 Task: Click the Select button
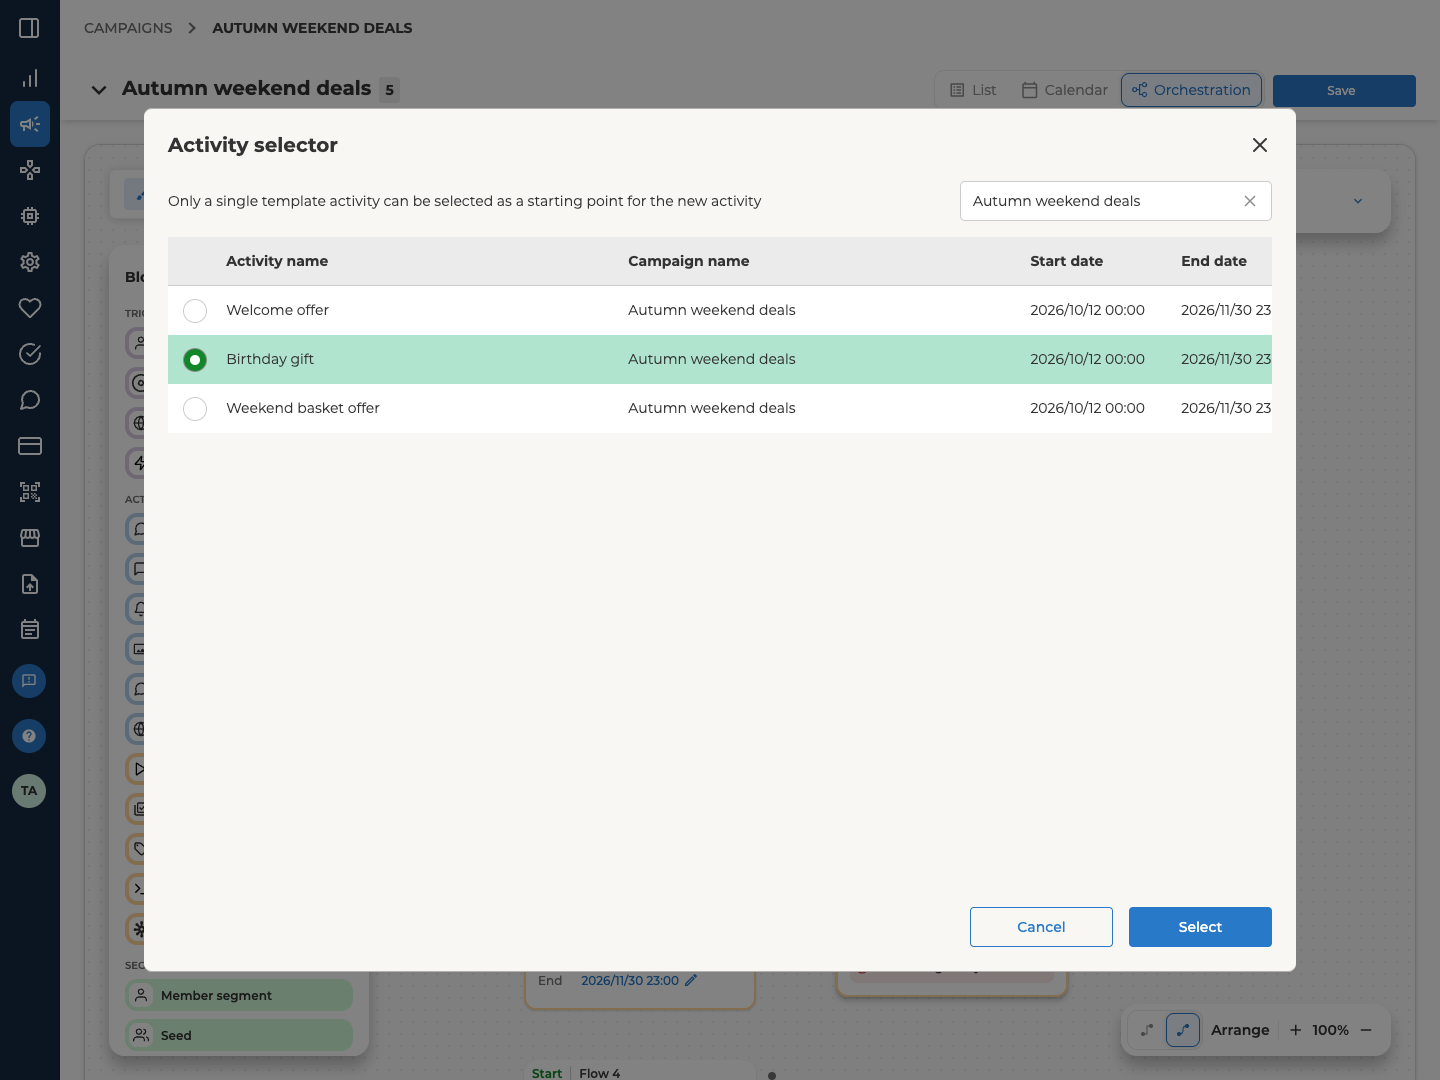[1200, 927]
